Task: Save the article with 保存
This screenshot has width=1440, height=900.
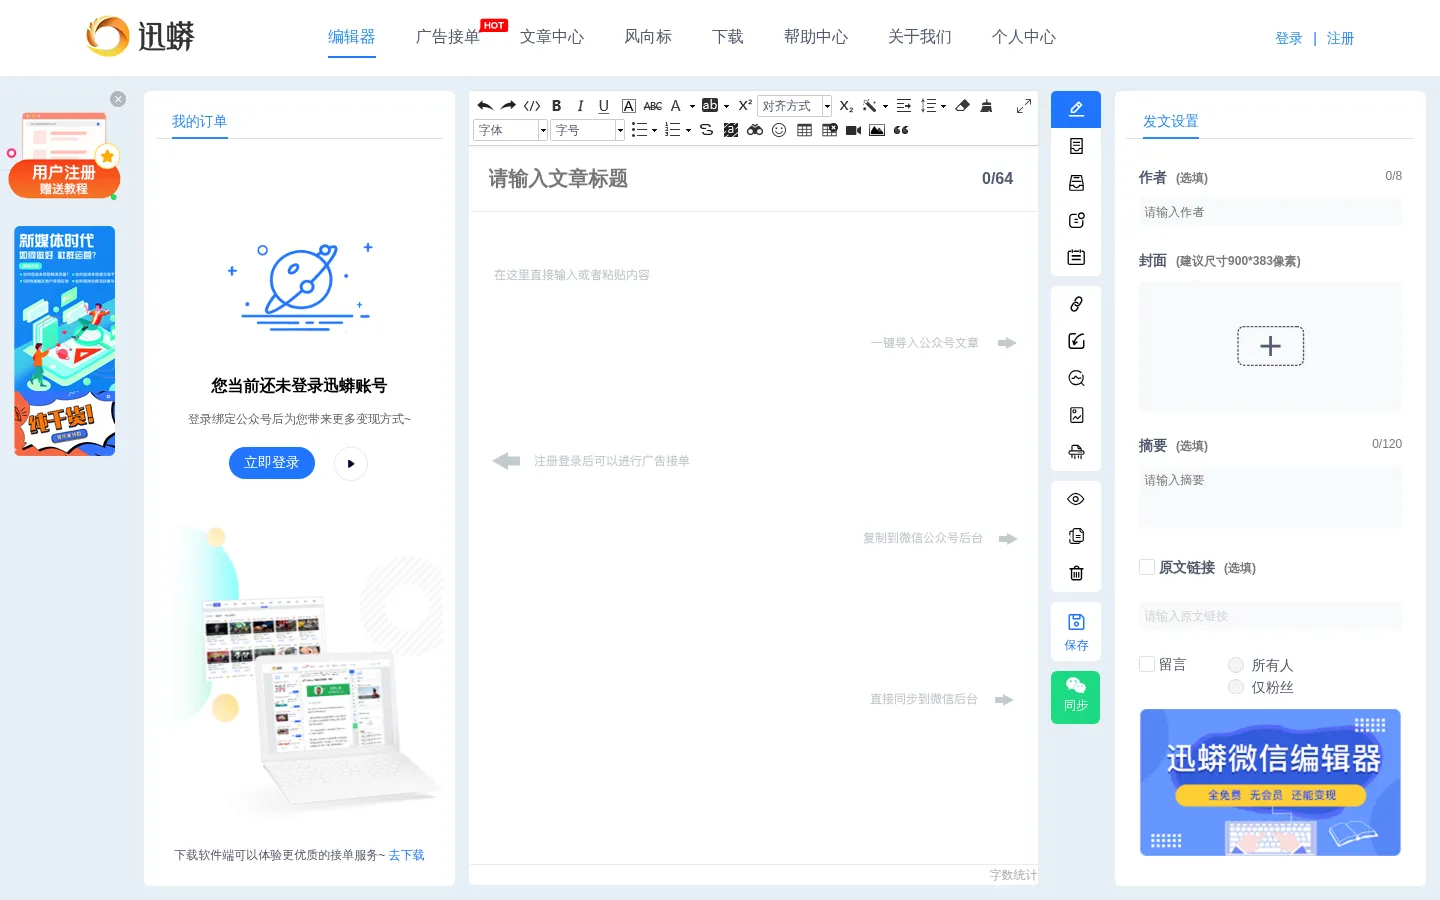Action: point(1076,632)
